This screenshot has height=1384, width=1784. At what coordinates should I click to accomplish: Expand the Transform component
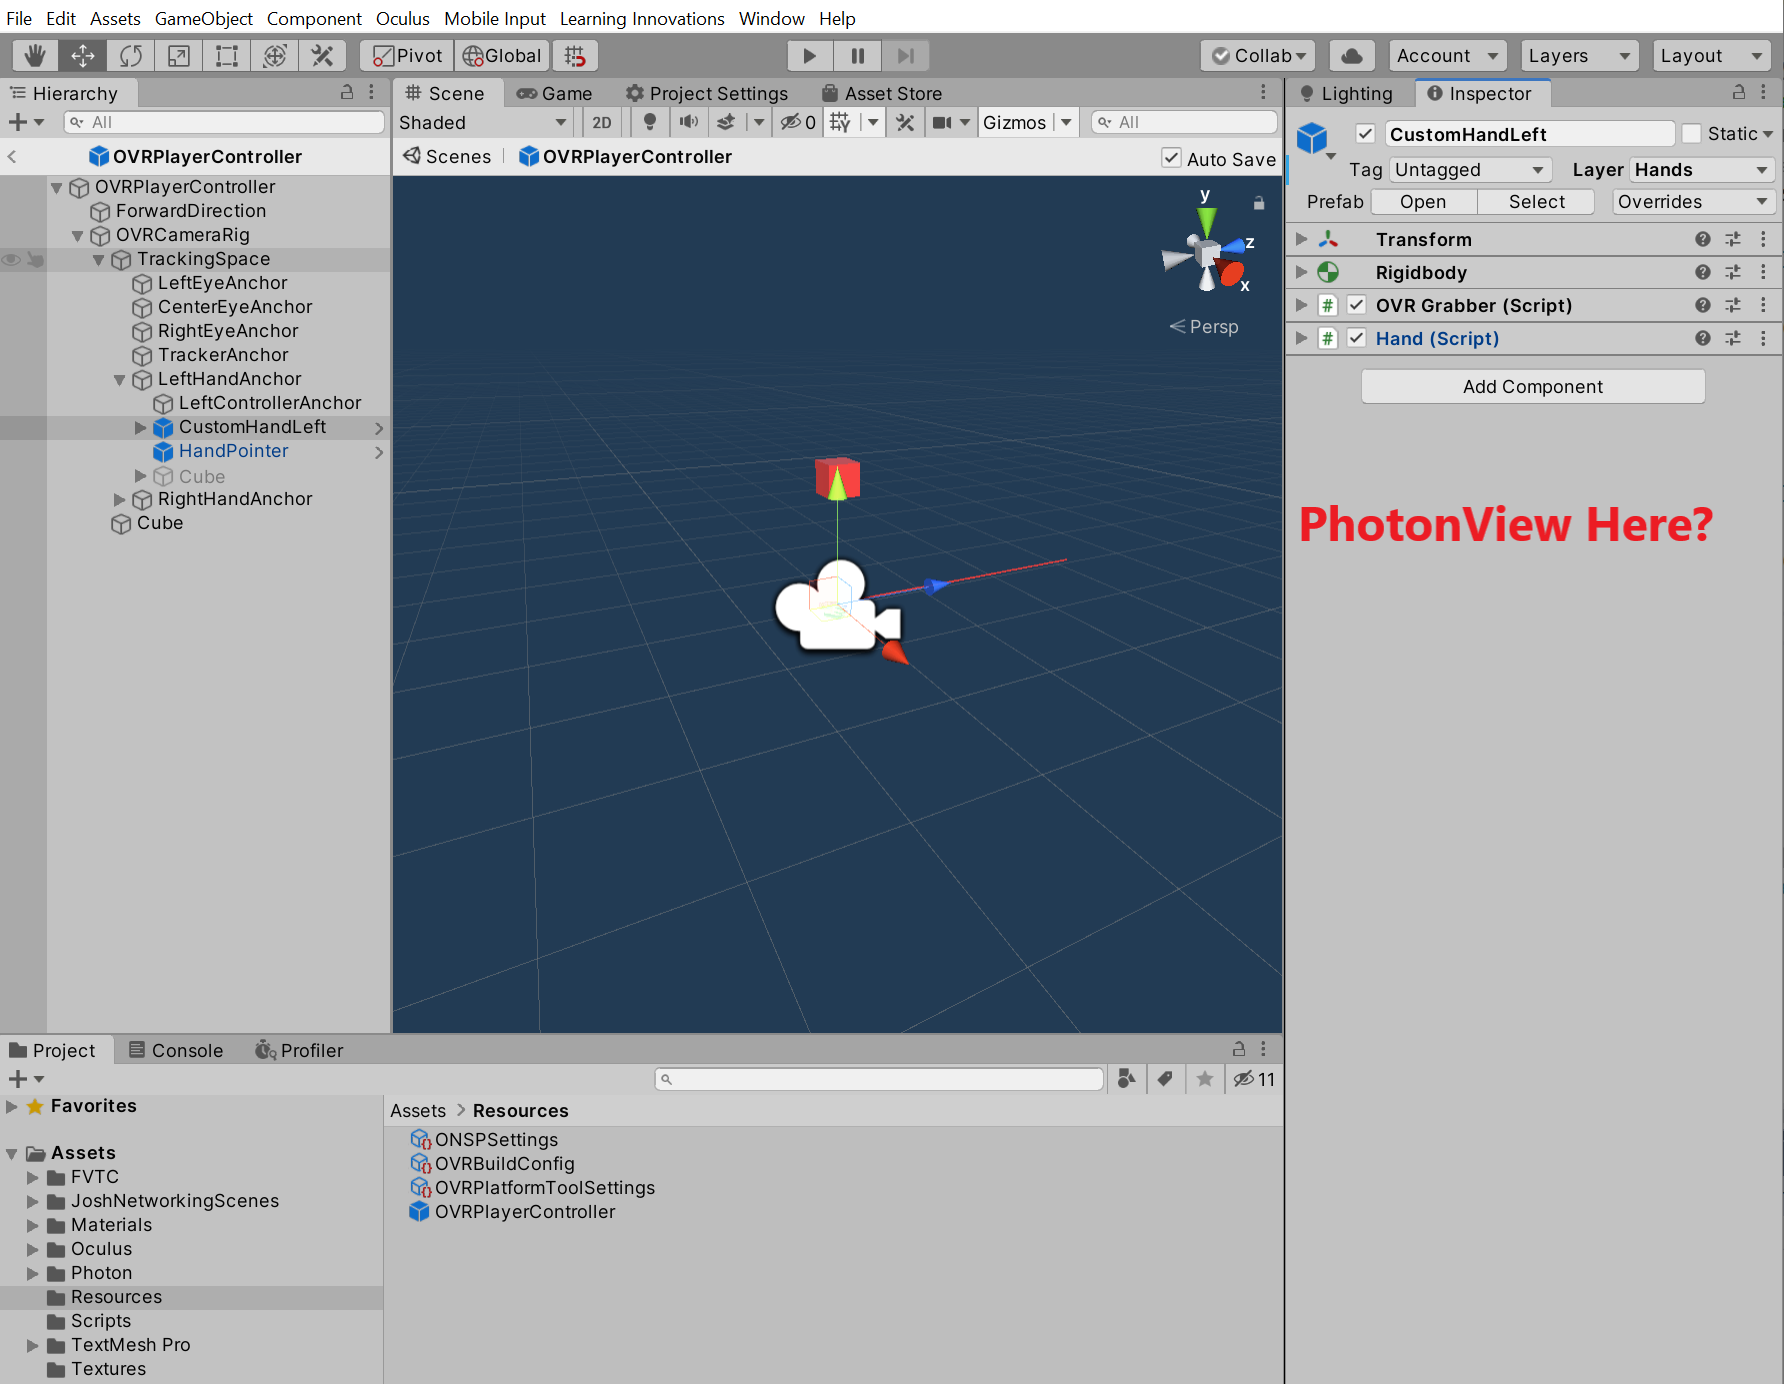(1302, 239)
